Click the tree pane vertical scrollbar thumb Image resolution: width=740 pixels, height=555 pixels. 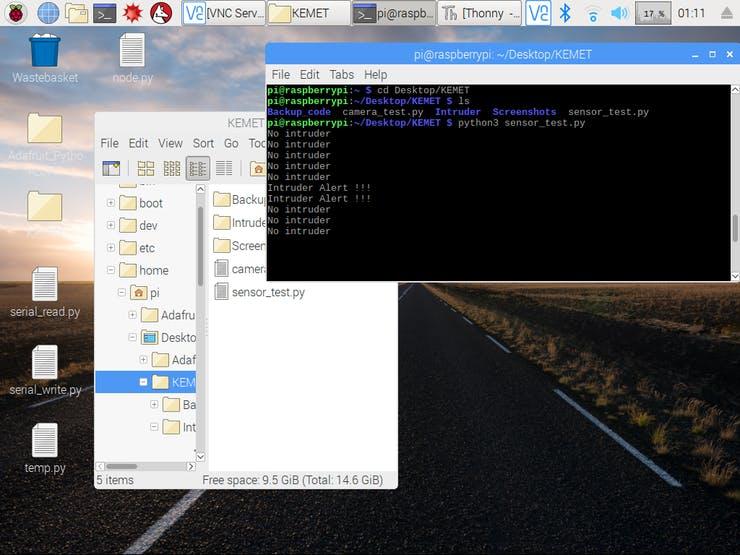tap(201, 245)
